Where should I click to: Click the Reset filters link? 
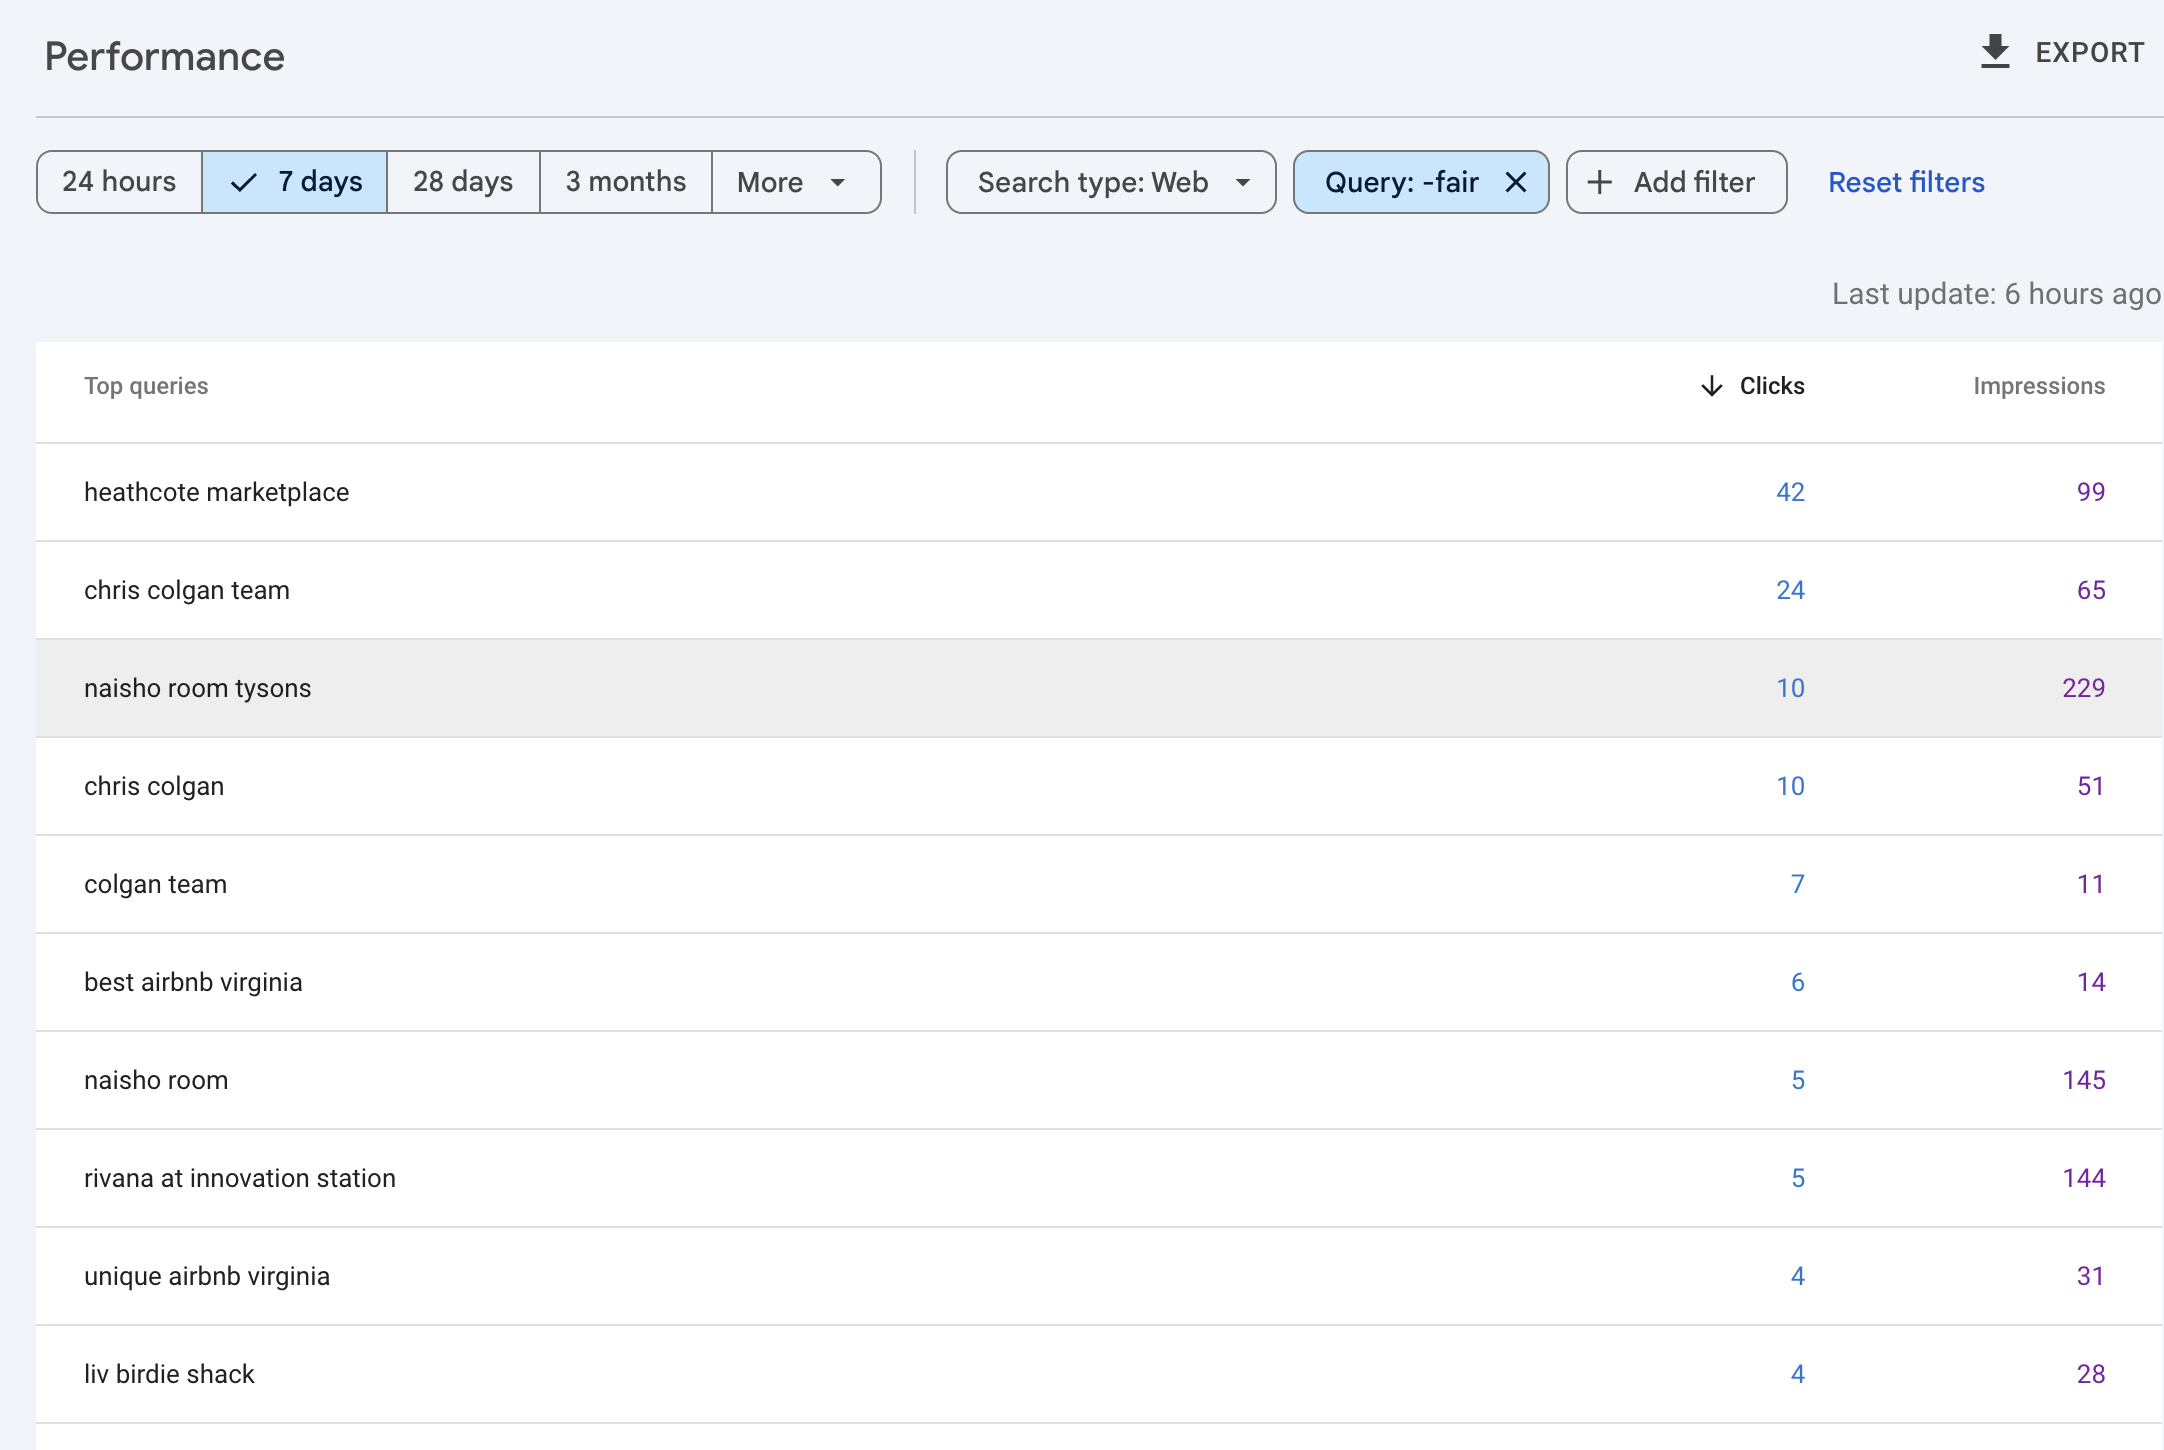point(1906,182)
